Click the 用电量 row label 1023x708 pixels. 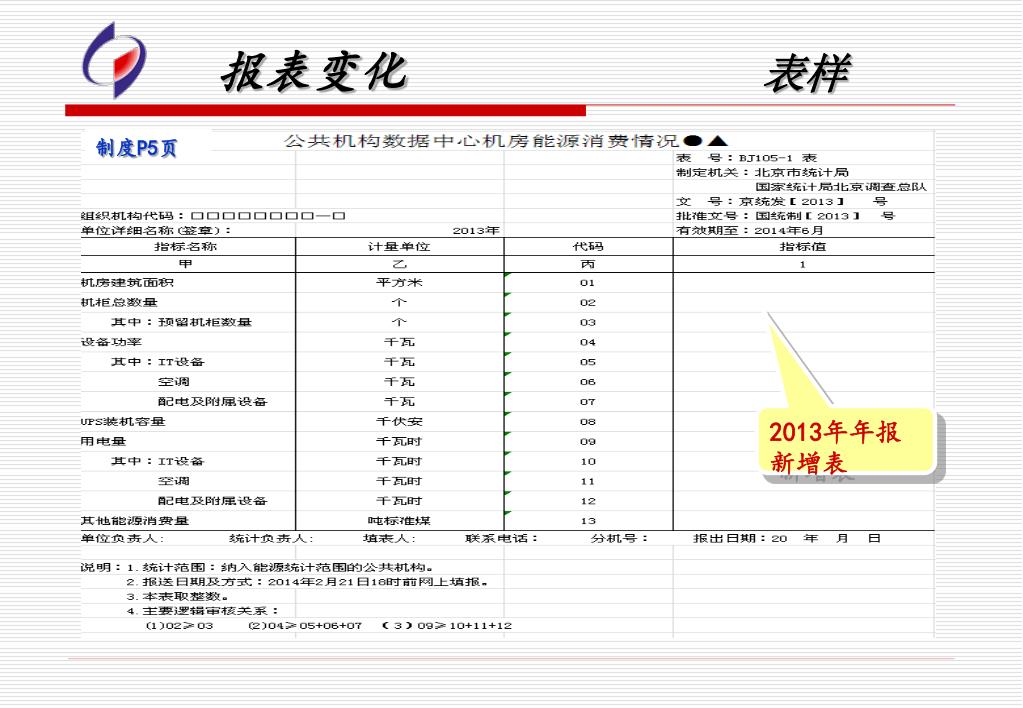coord(103,441)
